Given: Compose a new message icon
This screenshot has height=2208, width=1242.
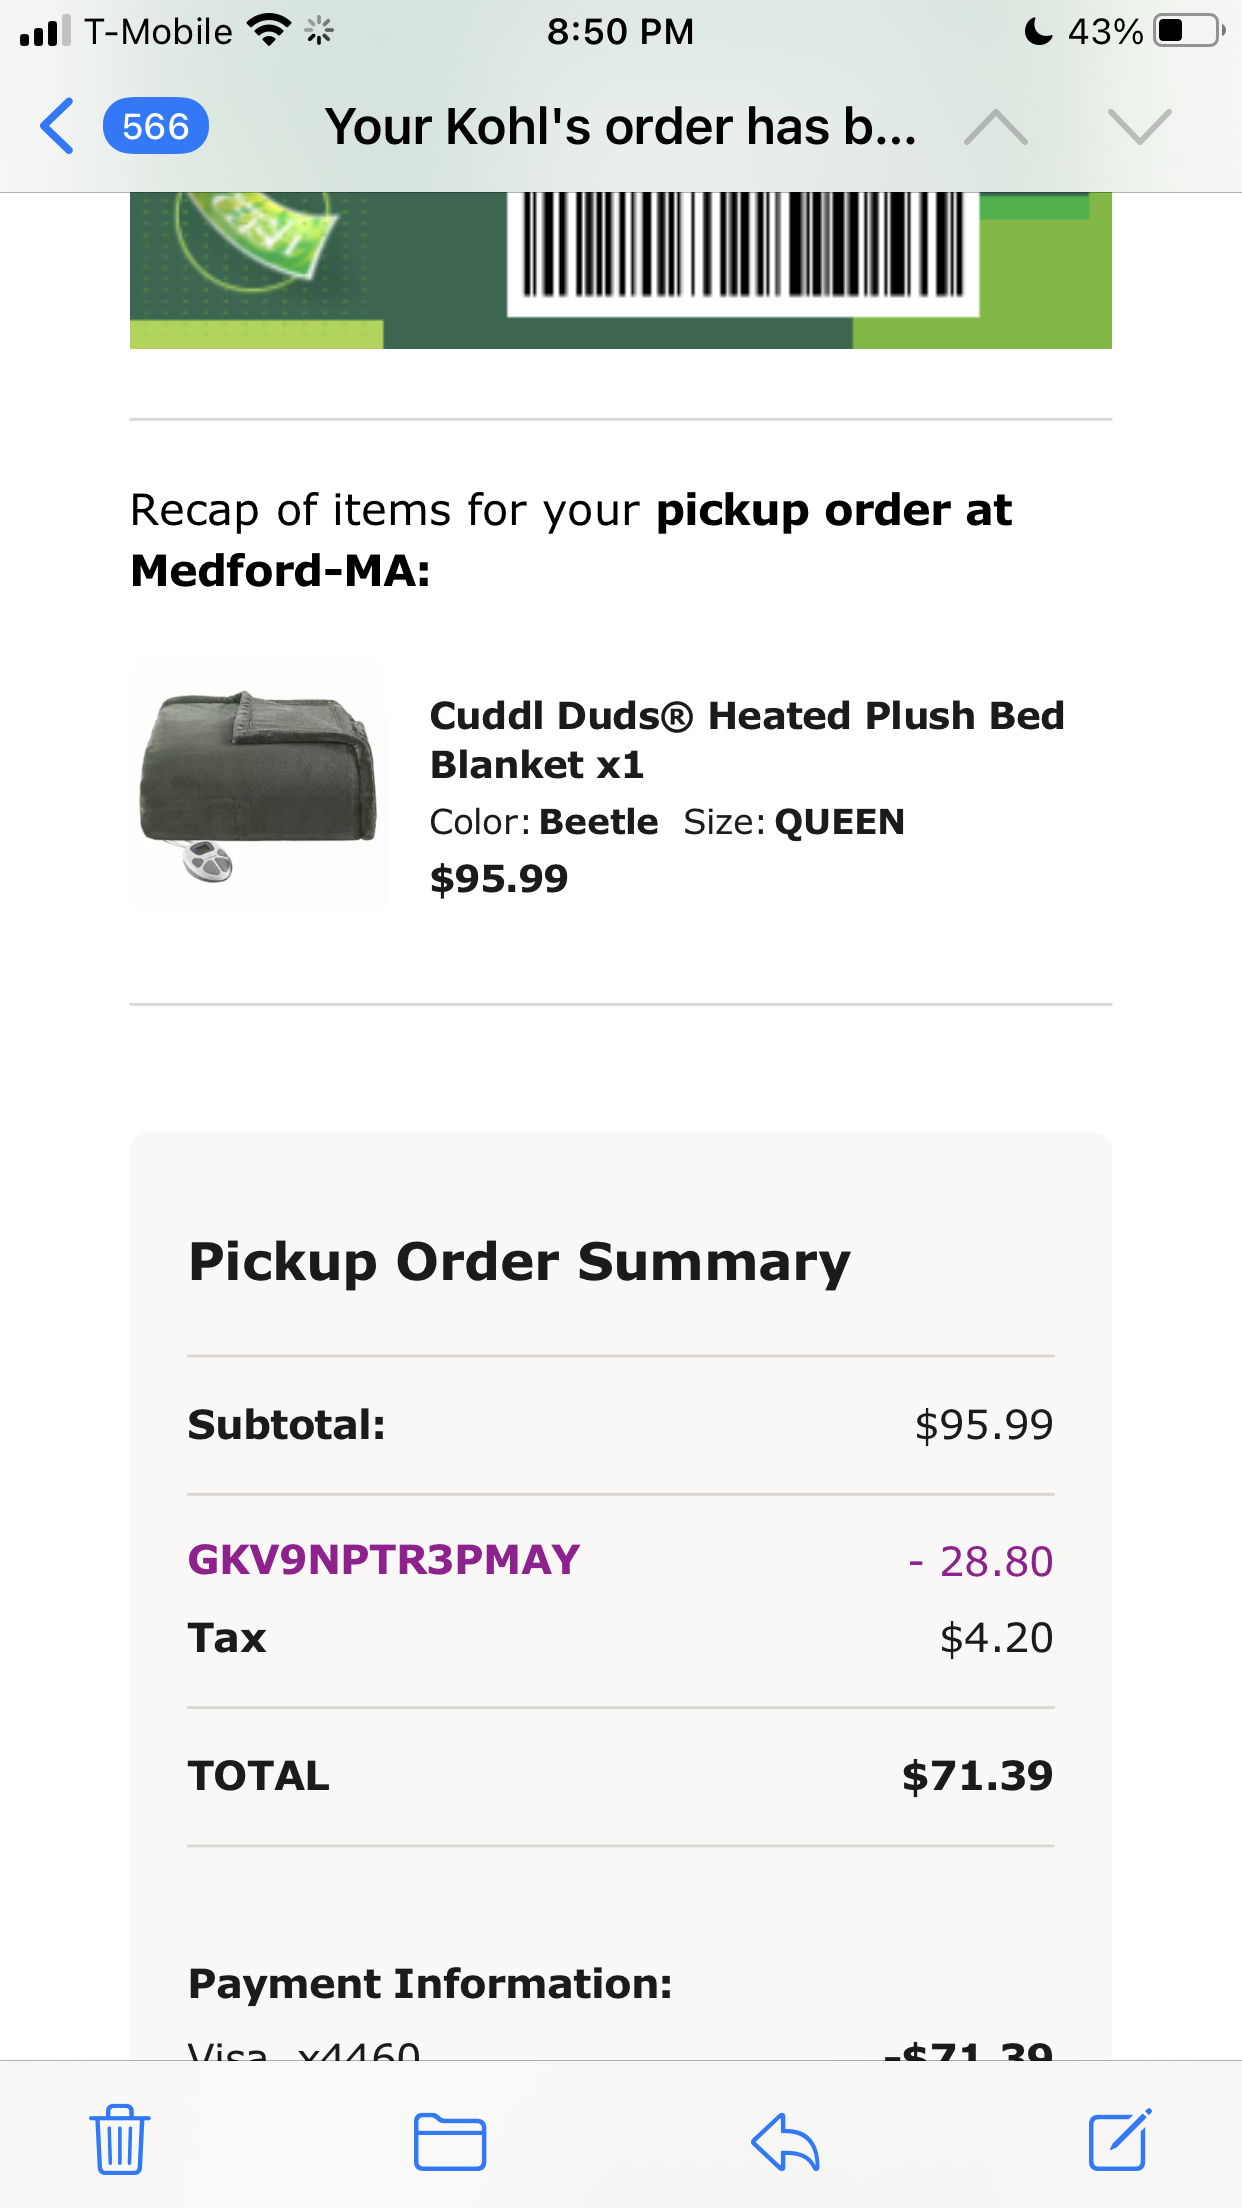Looking at the screenshot, I should click(1119, 2139).
